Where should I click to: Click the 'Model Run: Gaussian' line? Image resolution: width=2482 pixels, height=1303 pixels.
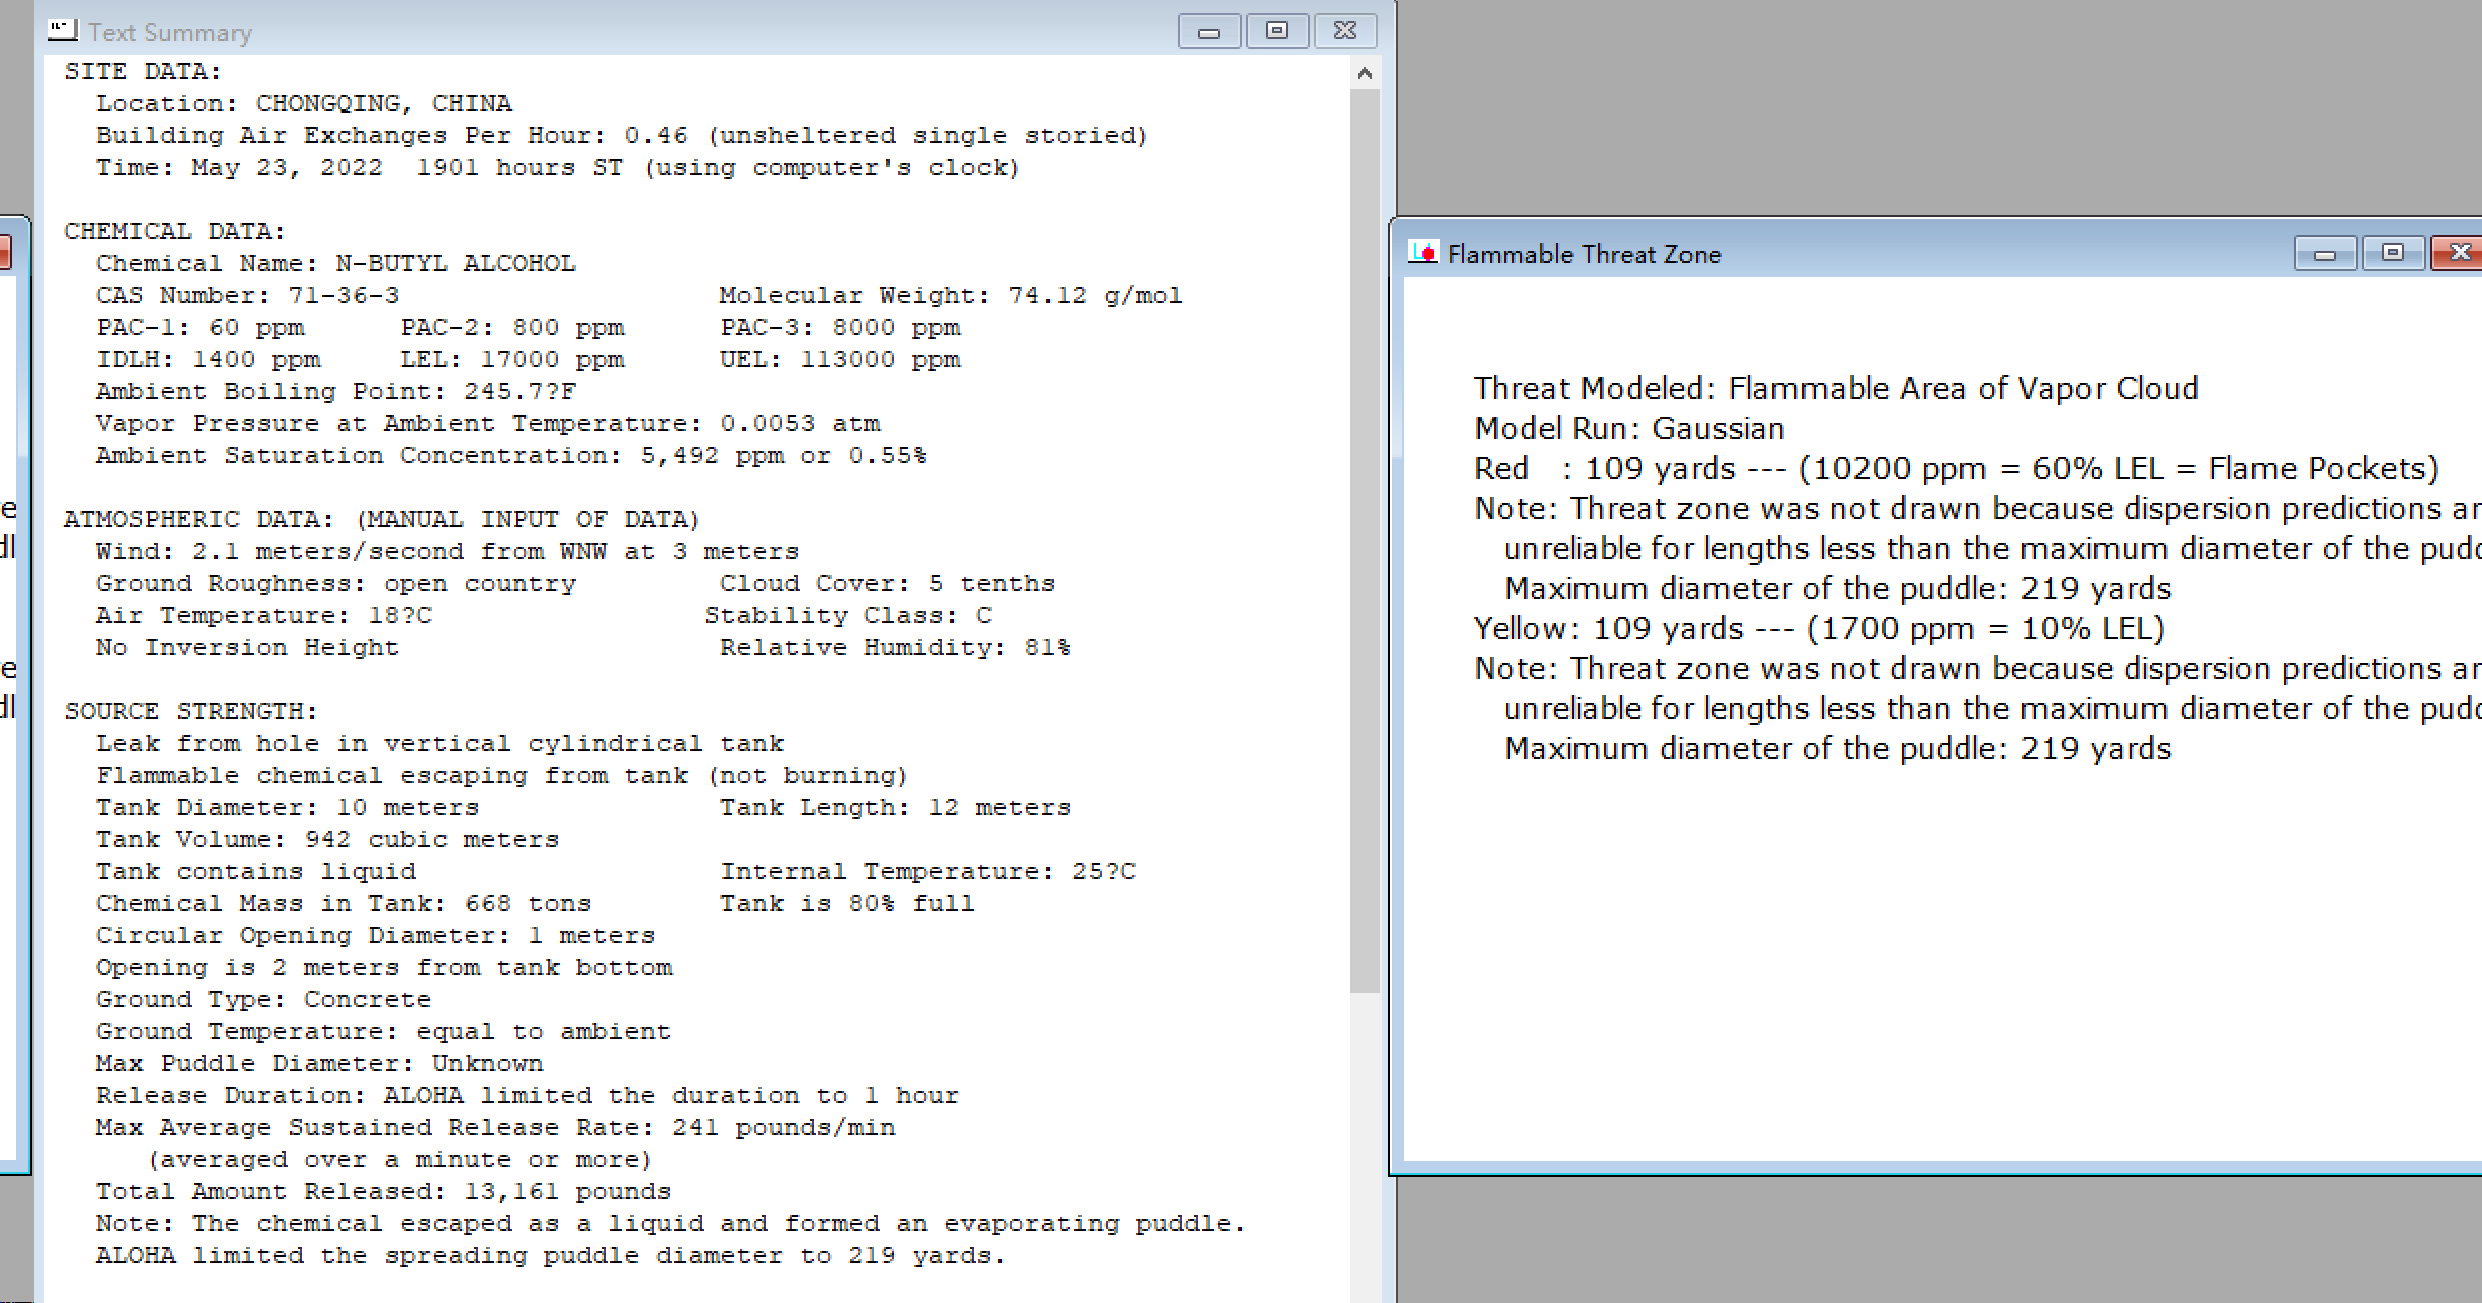[1629, 429]
